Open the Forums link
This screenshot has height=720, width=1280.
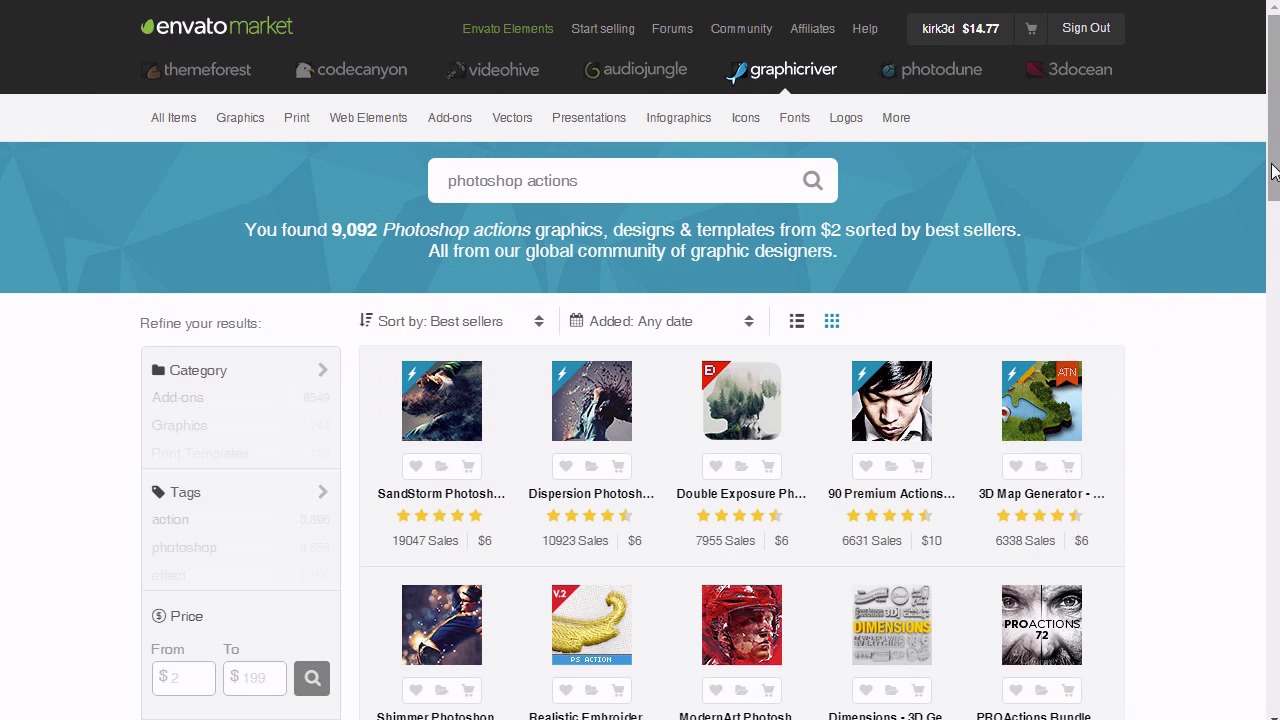coord(672,29)
